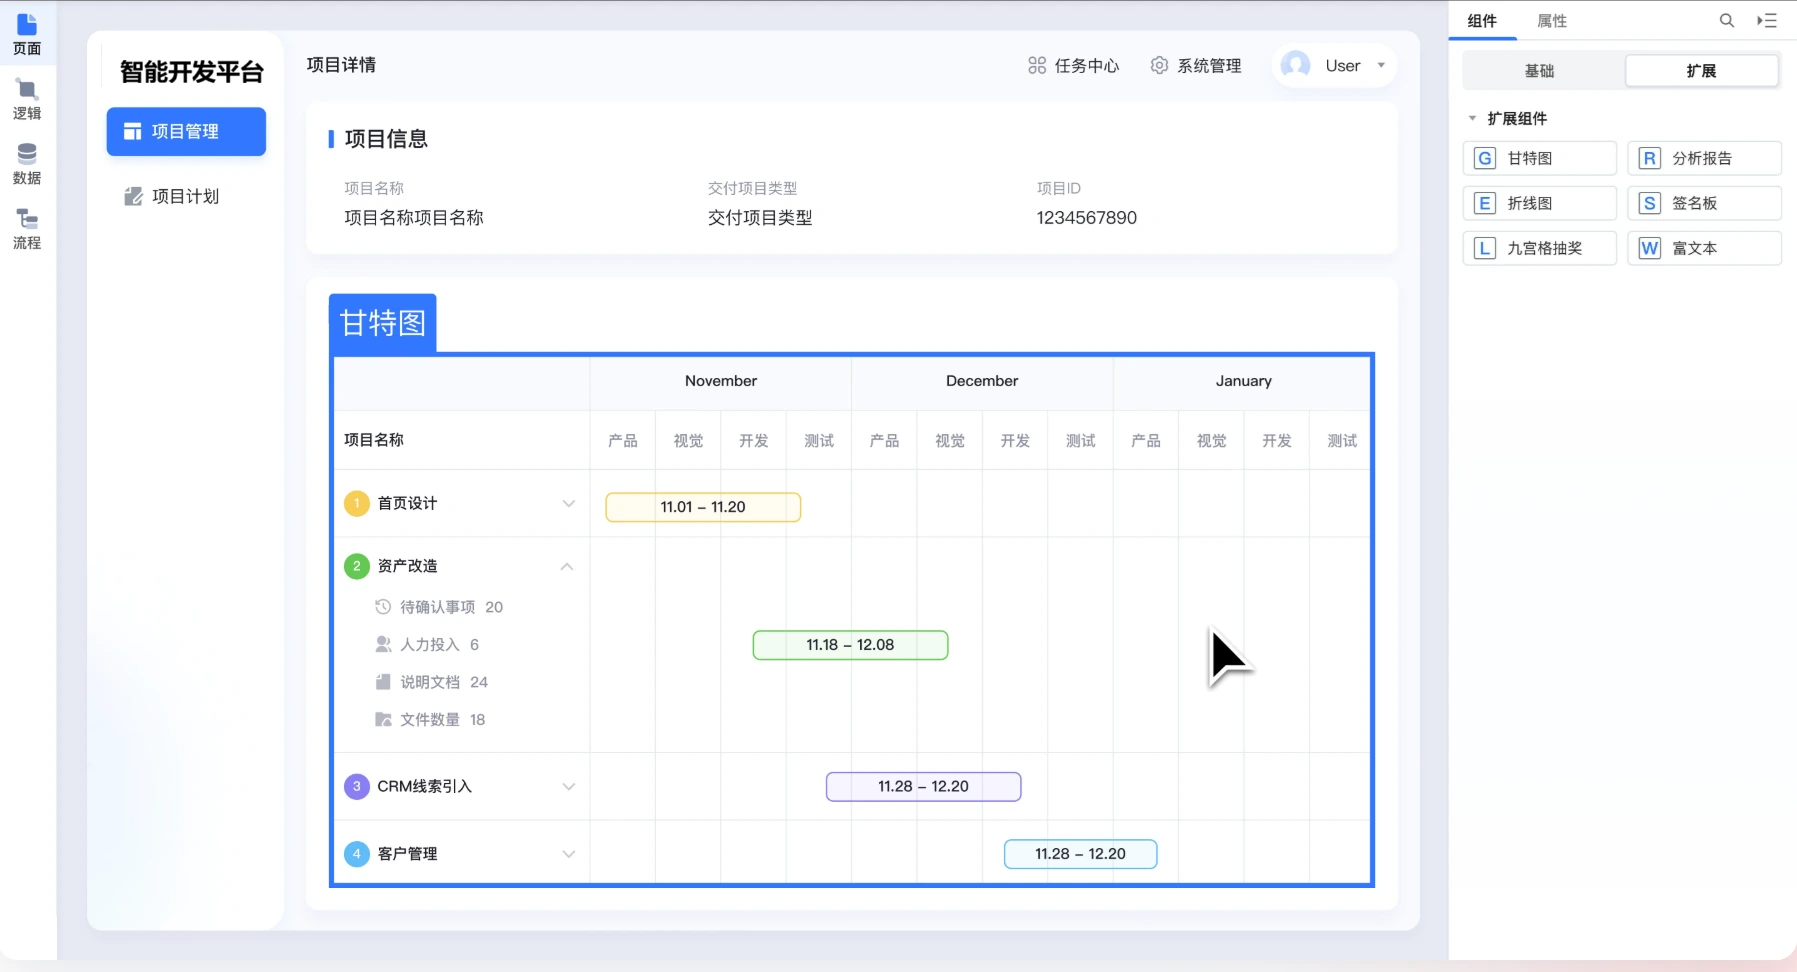Screen dimensions: 1797x972
Task: Switch to the 属性 tab
Action: coord(1551,21)
